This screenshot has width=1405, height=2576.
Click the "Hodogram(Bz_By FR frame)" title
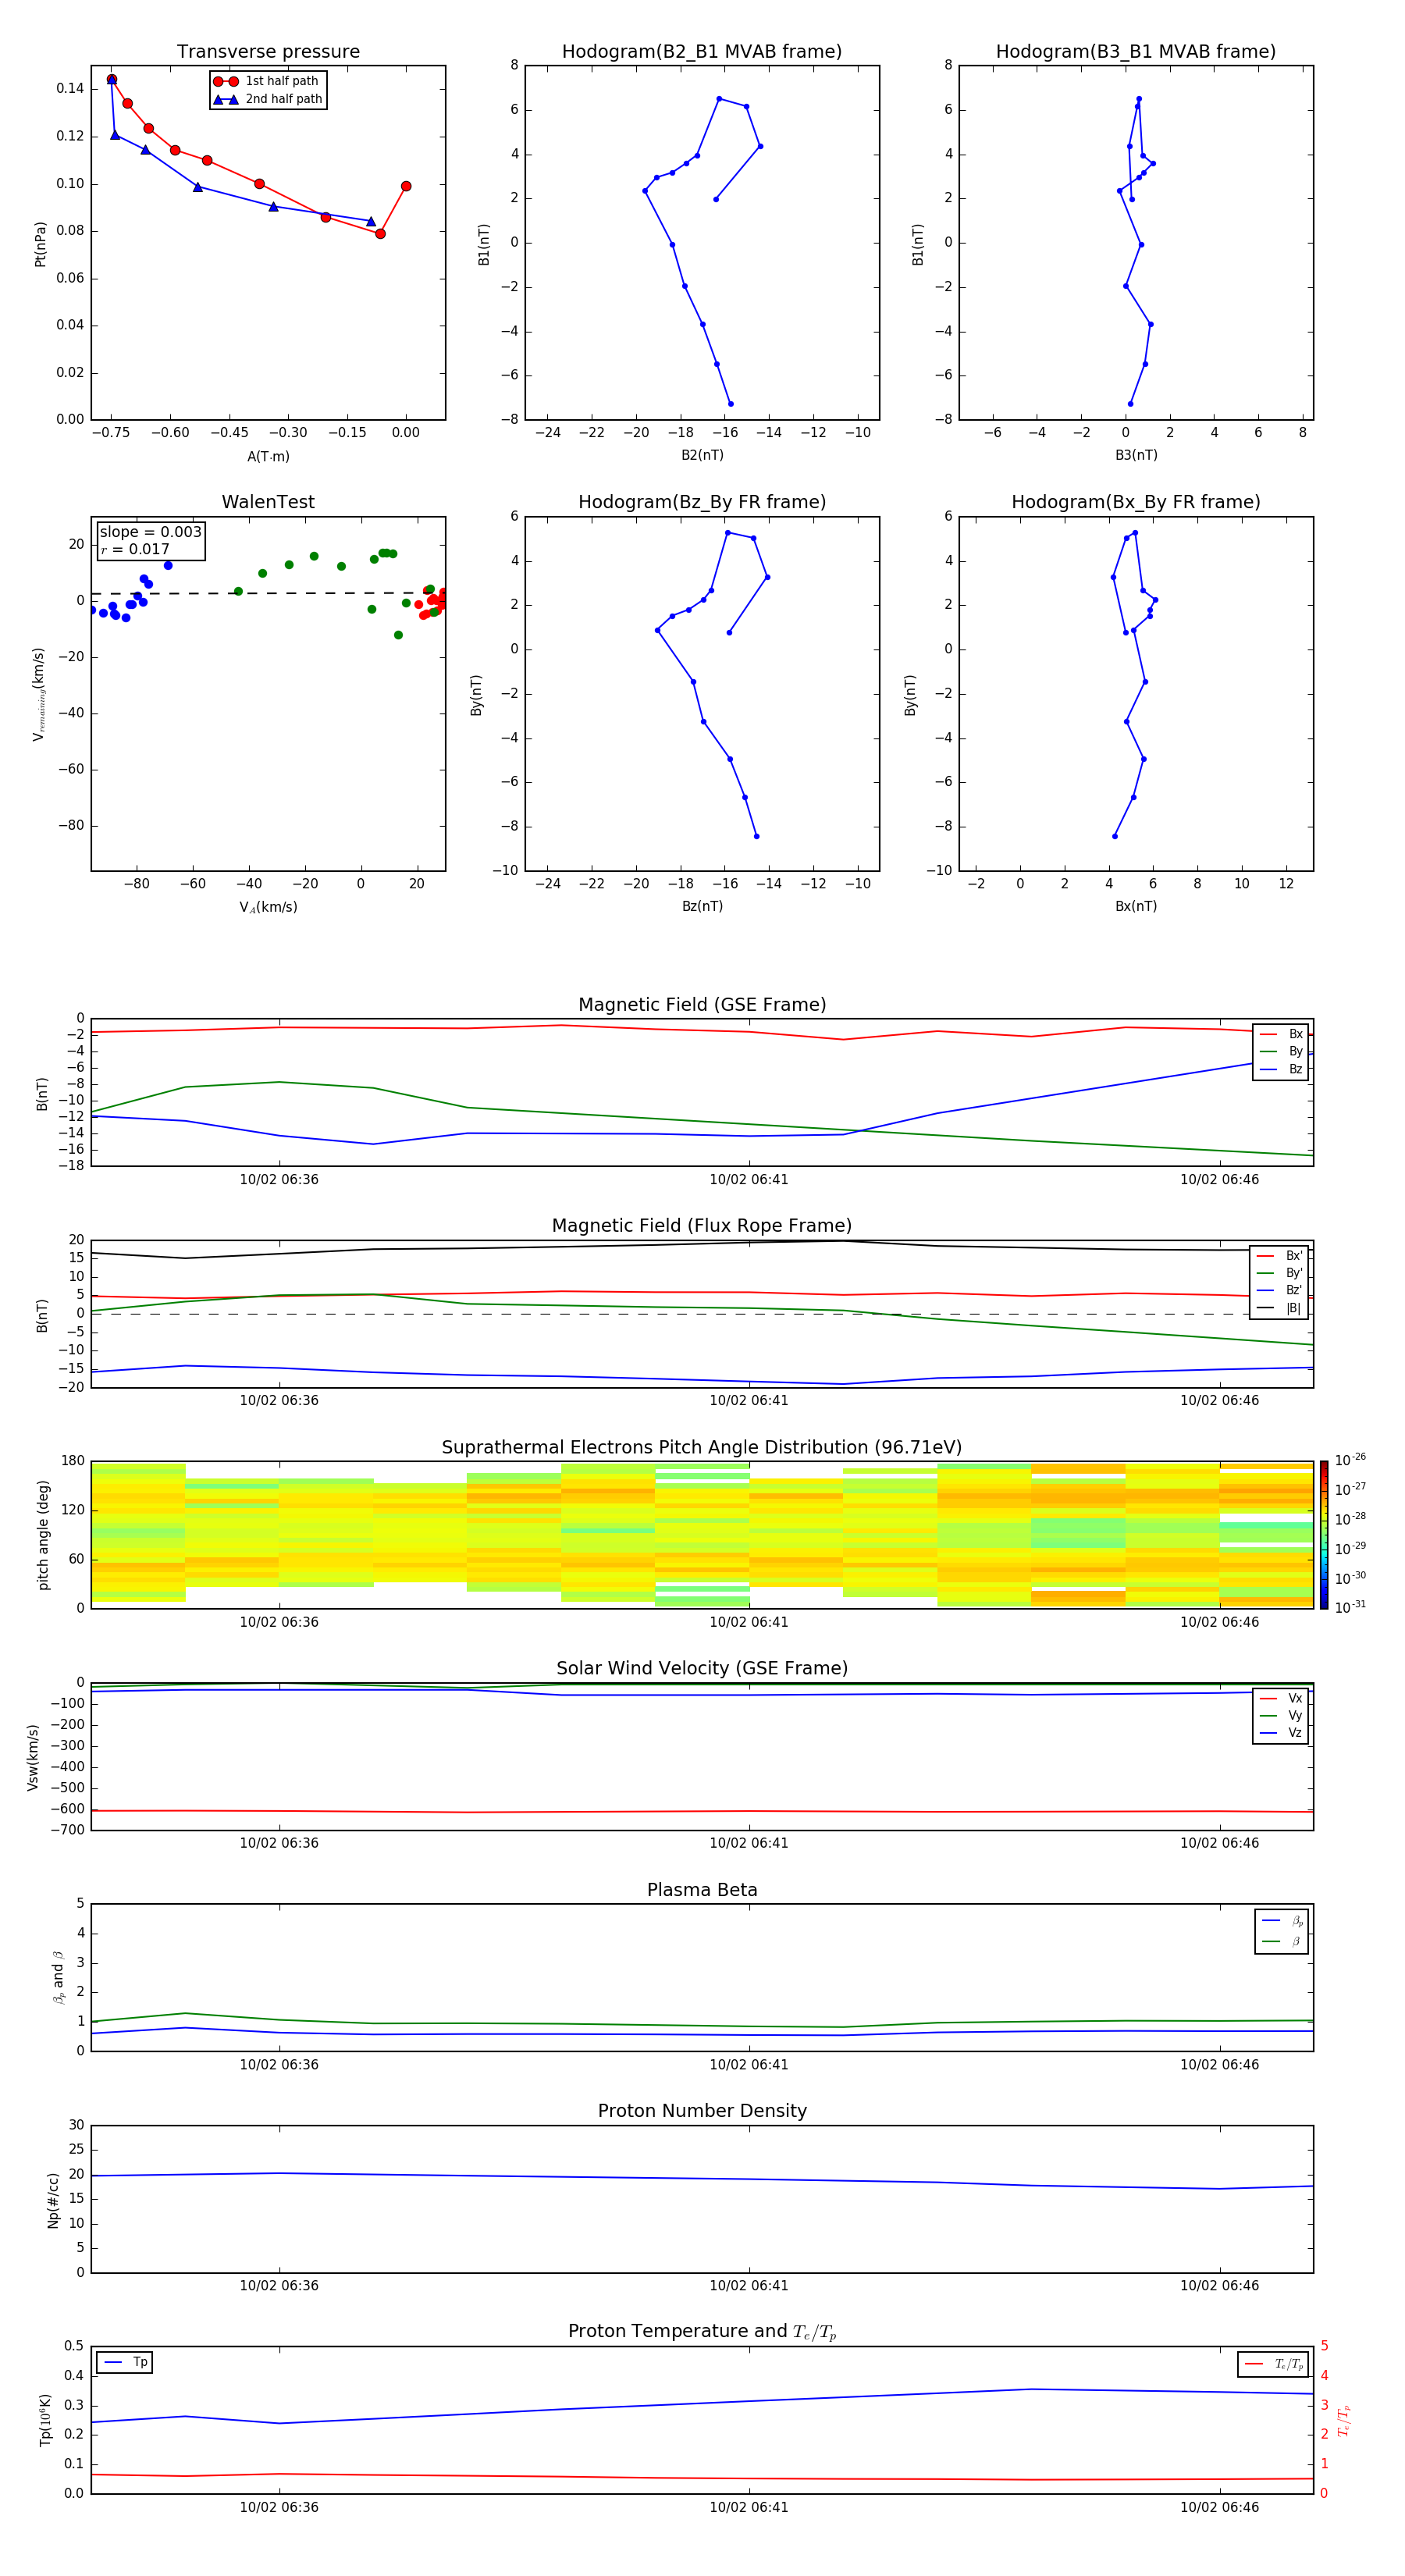(702, 502)
